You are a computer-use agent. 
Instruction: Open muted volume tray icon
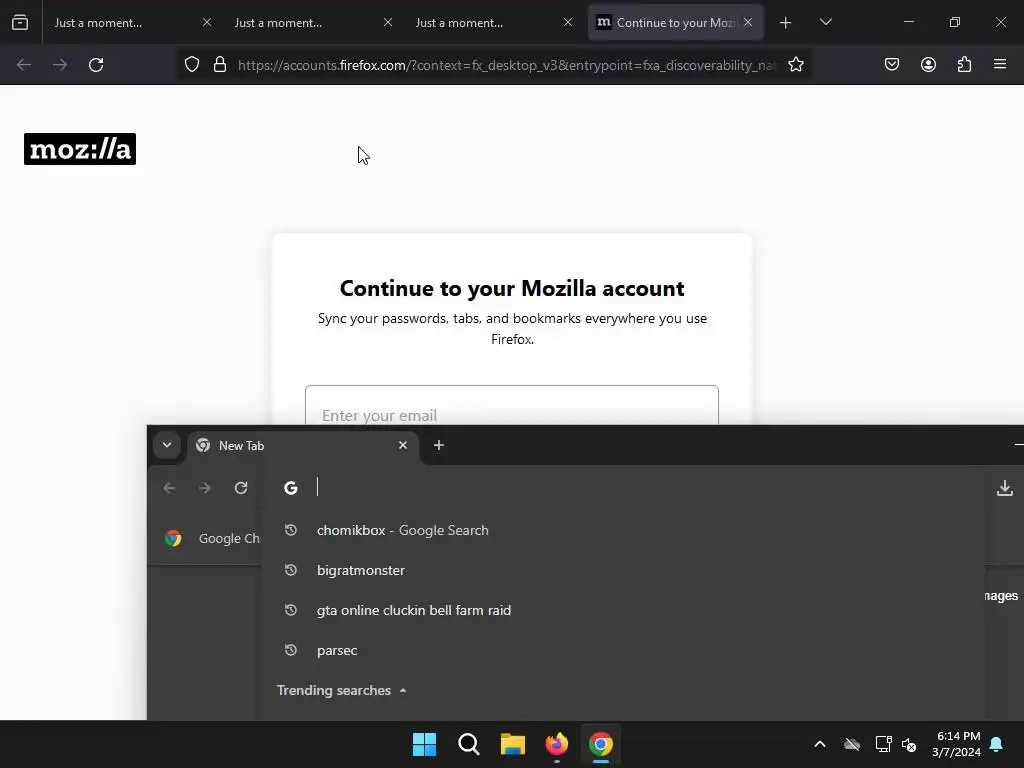click(x=909, y=744)
